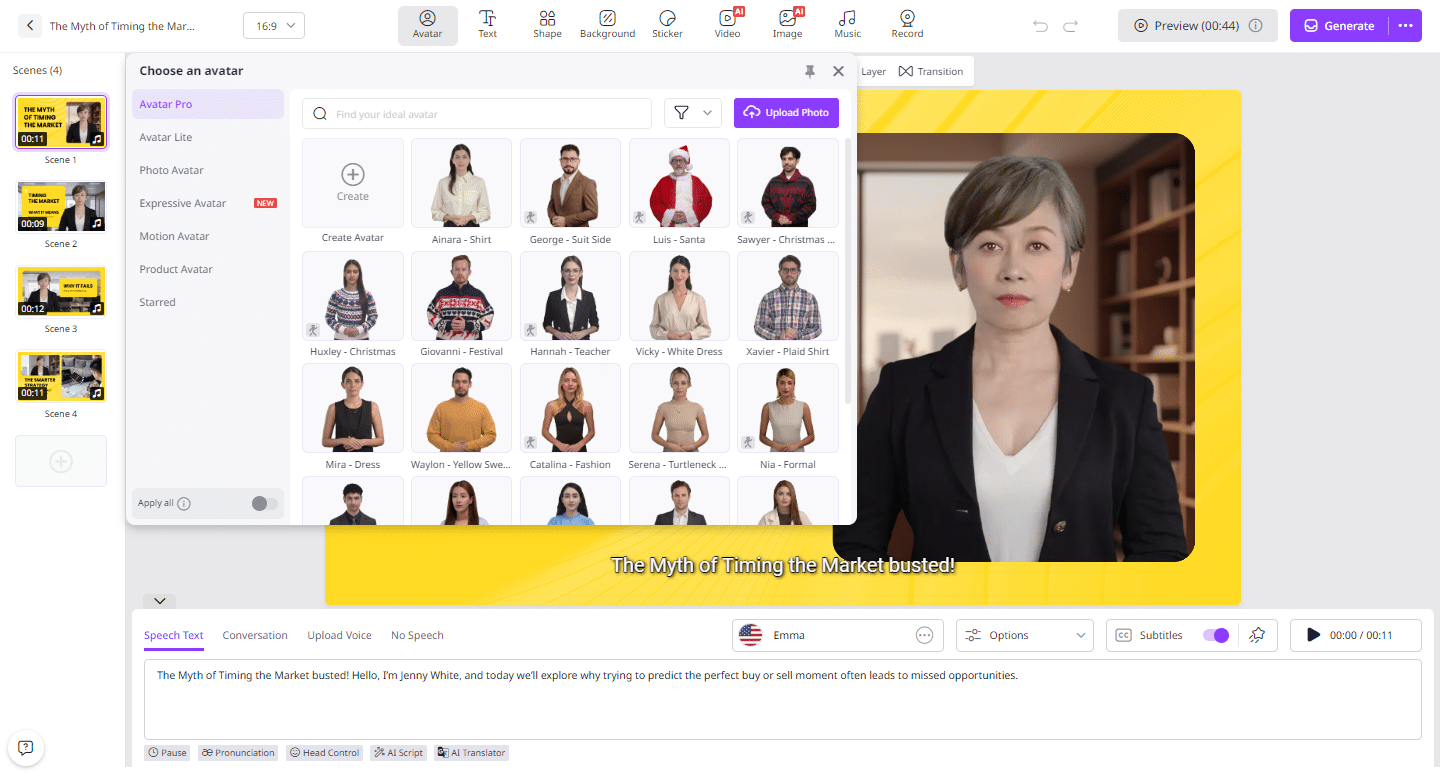
Task: Turn off the Subtitles toggle
Action: click(1215, 635)
